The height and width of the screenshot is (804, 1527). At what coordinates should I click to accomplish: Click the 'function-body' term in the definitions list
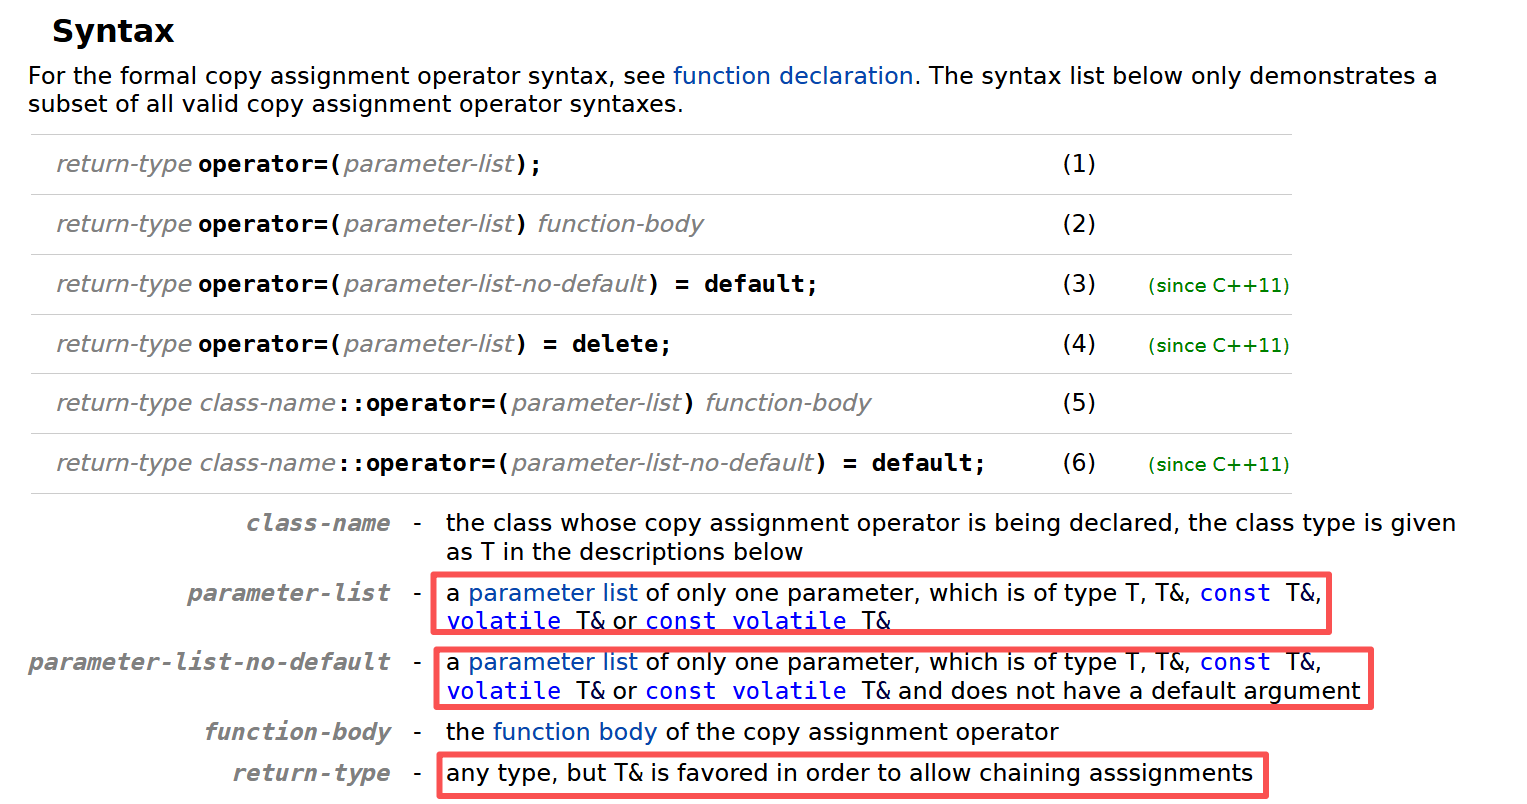[297, 732]
